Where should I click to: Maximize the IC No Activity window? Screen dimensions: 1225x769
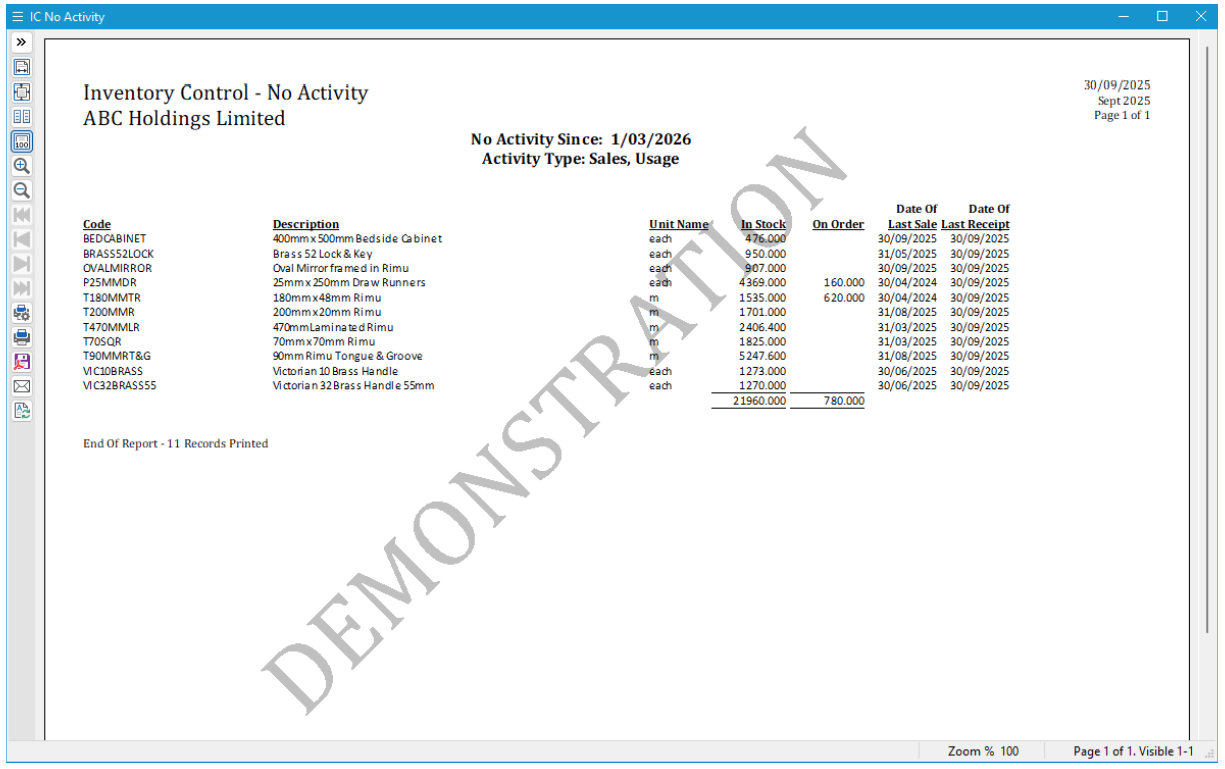click(1162, 16)
